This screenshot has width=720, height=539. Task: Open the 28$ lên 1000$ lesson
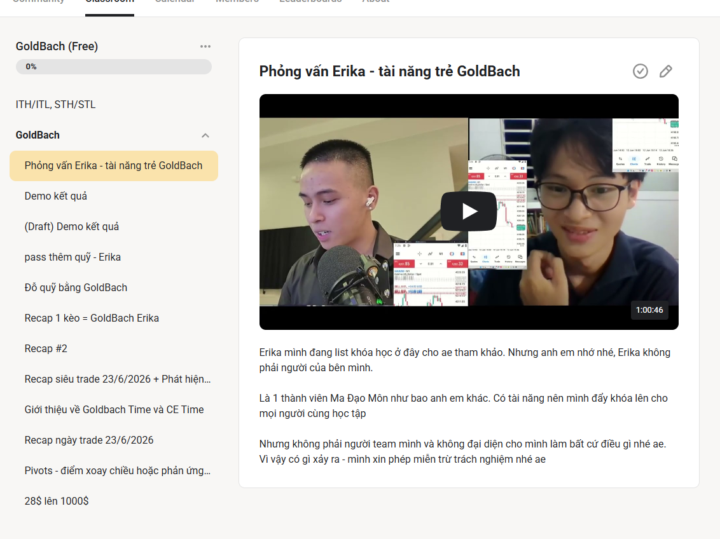56,501
